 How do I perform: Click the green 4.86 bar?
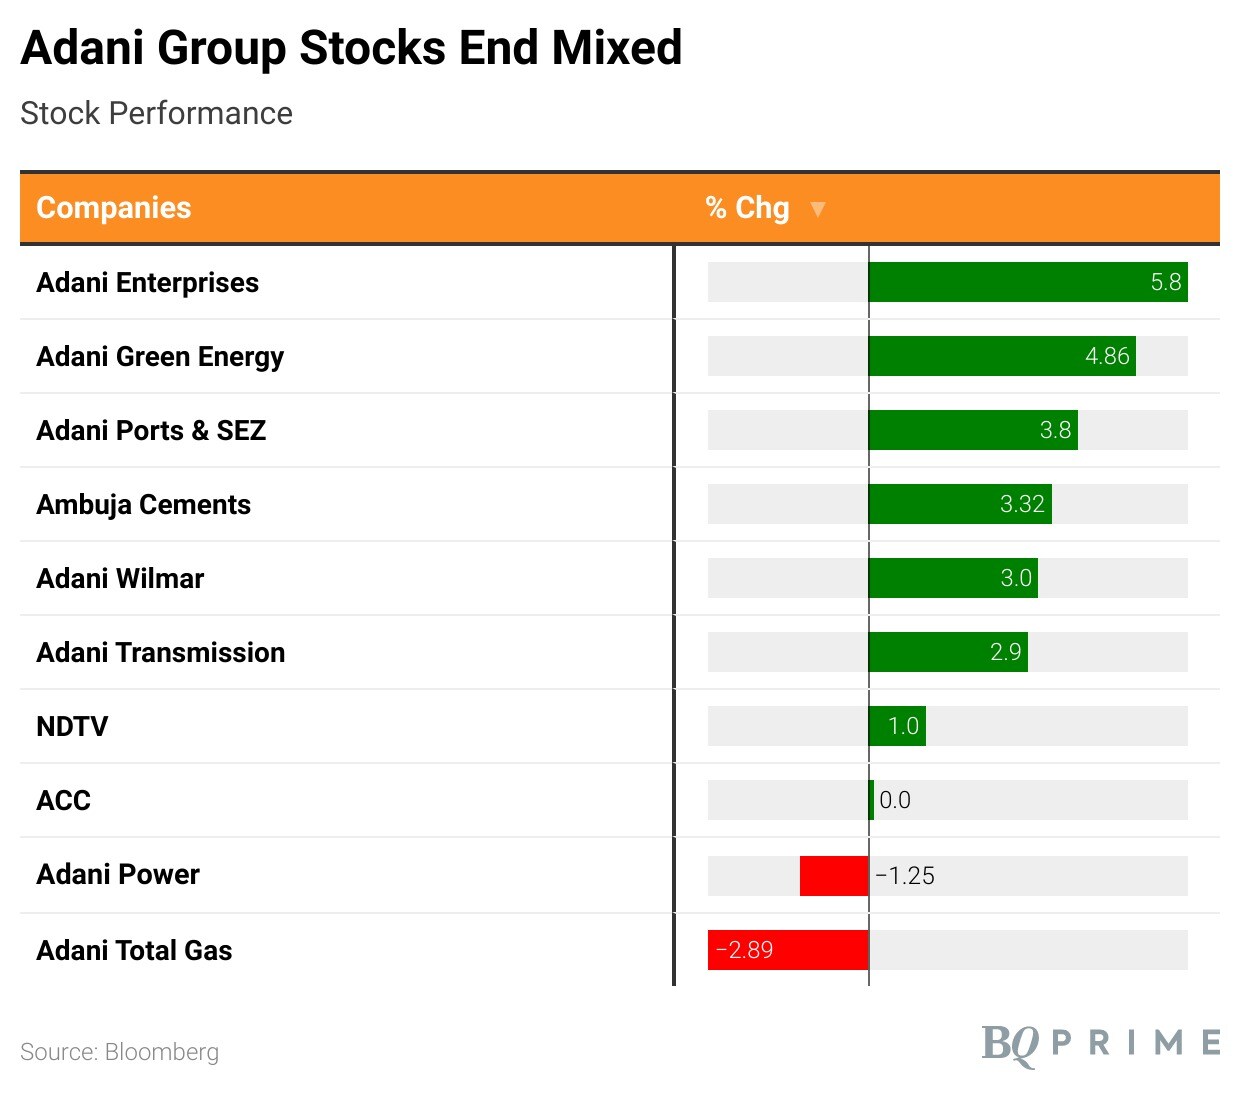coord(1002,356)
